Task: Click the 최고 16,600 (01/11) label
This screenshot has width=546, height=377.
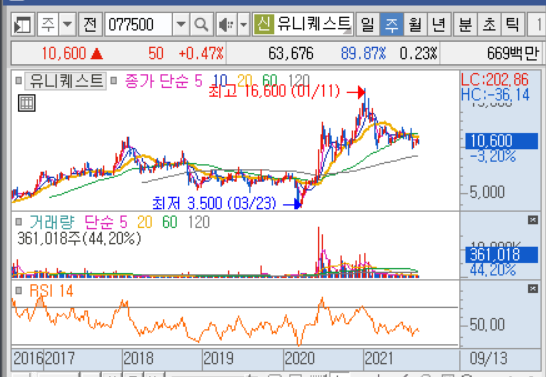Action: 274,92
